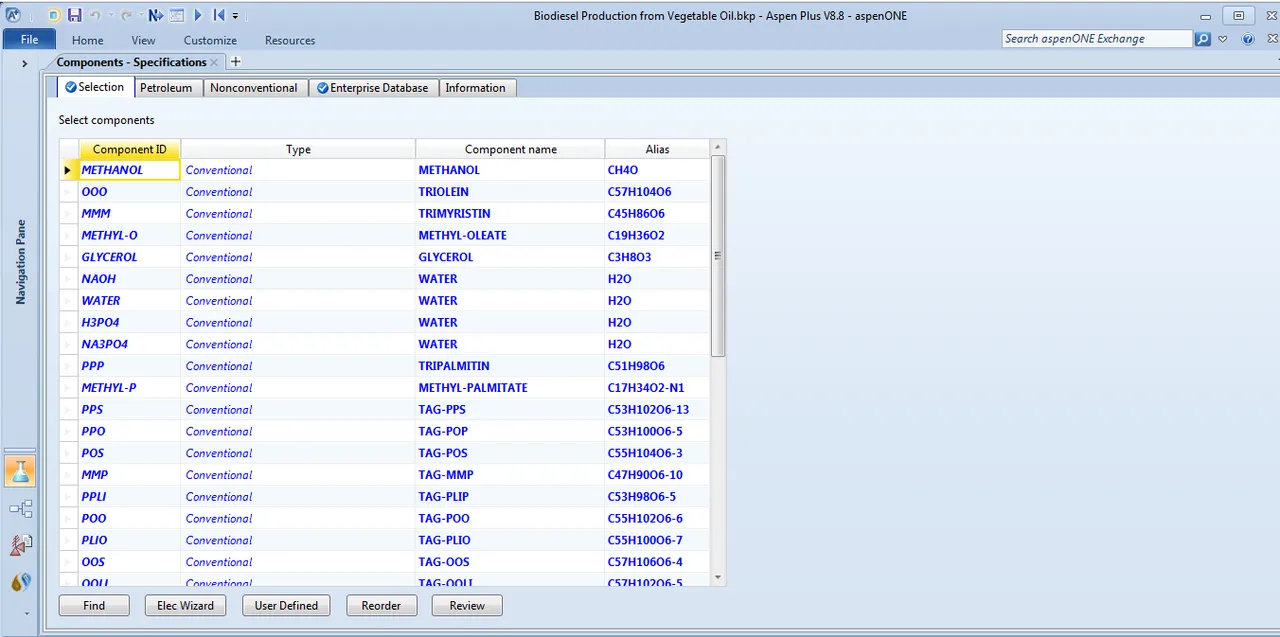Viewport: 1280px width, 637px height.
Task: Click the vertical Navigation Pane label
Action: [x=20, y=262]
